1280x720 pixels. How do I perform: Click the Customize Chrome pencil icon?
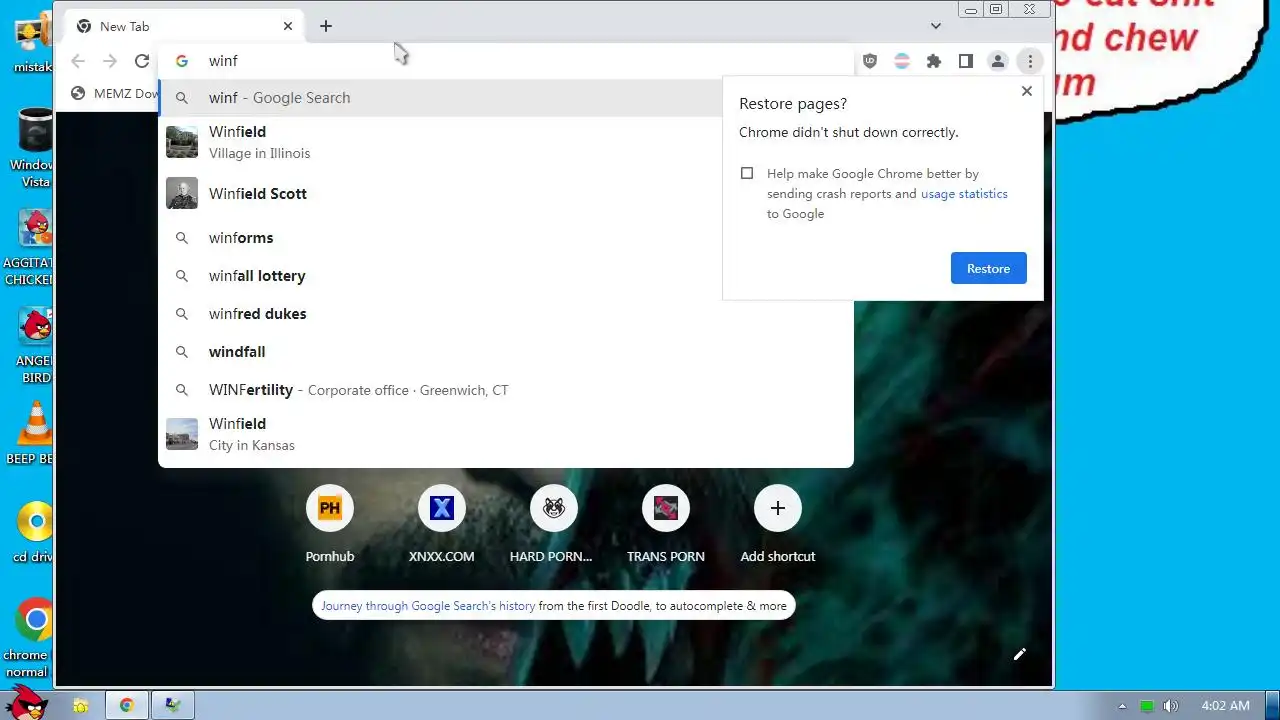tap(1019, 654)
